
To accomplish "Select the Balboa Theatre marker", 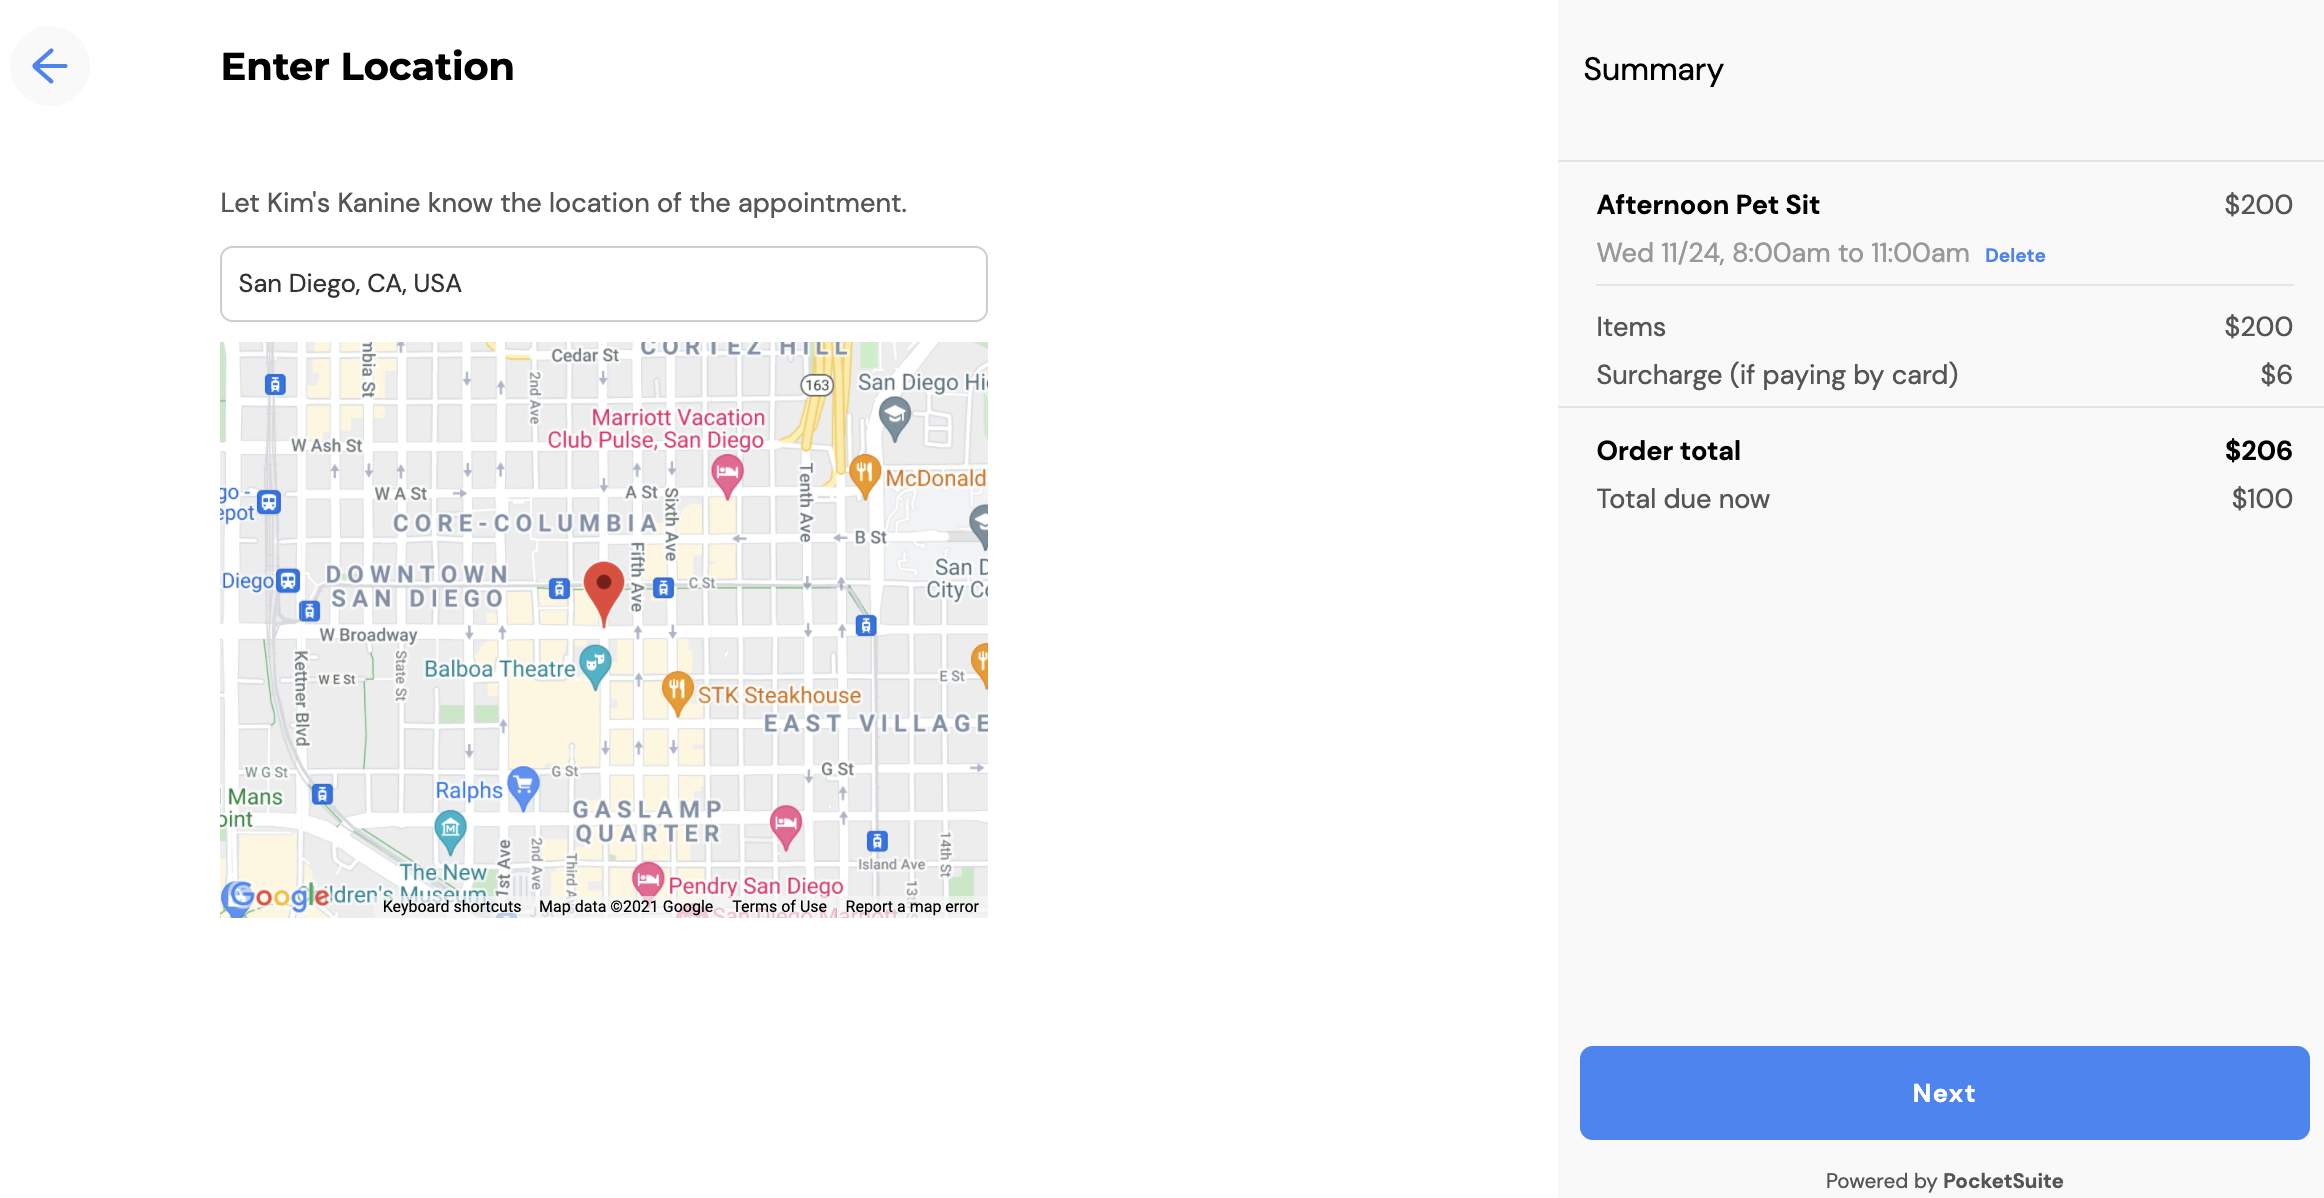I will click(x=595, y=662).
